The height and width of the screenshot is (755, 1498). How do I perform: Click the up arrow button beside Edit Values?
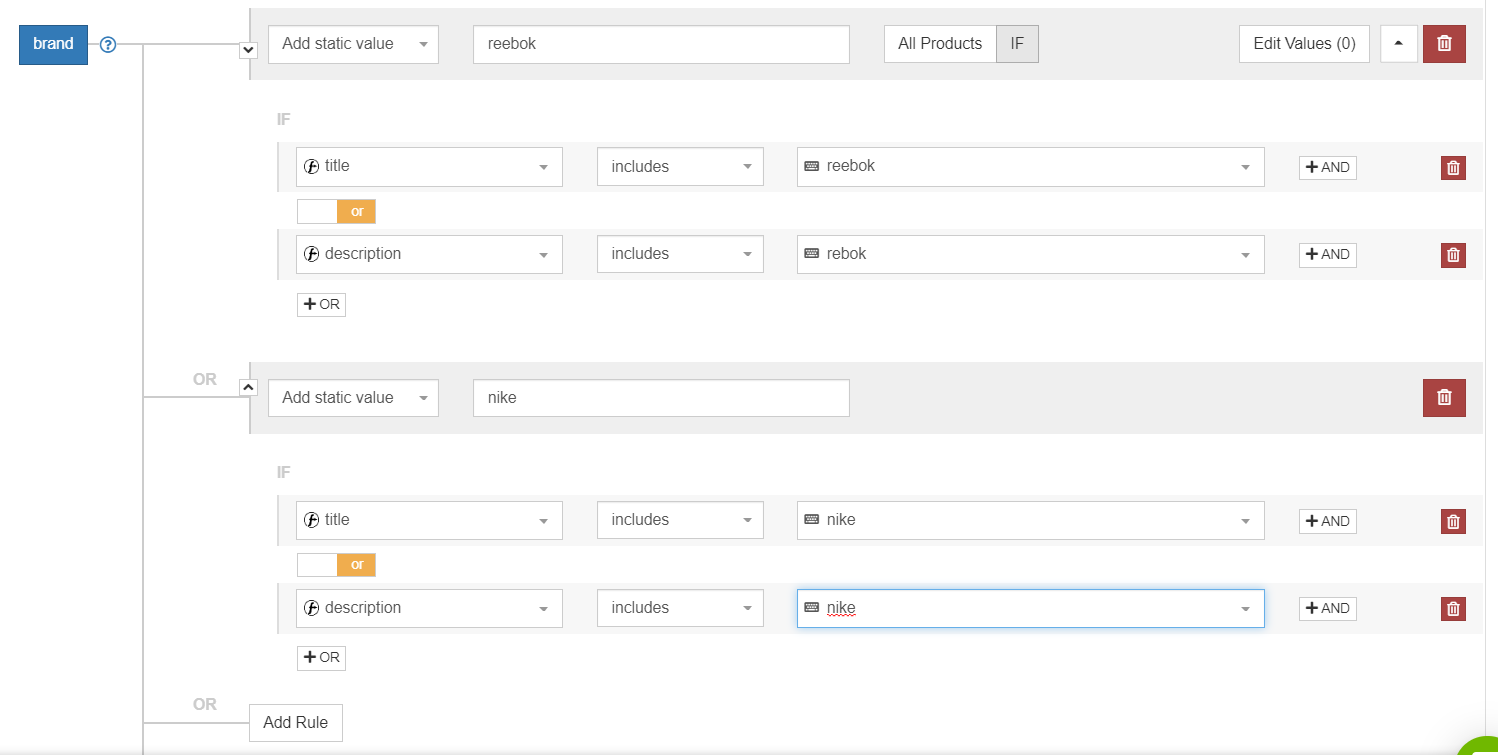[1398, 44]
